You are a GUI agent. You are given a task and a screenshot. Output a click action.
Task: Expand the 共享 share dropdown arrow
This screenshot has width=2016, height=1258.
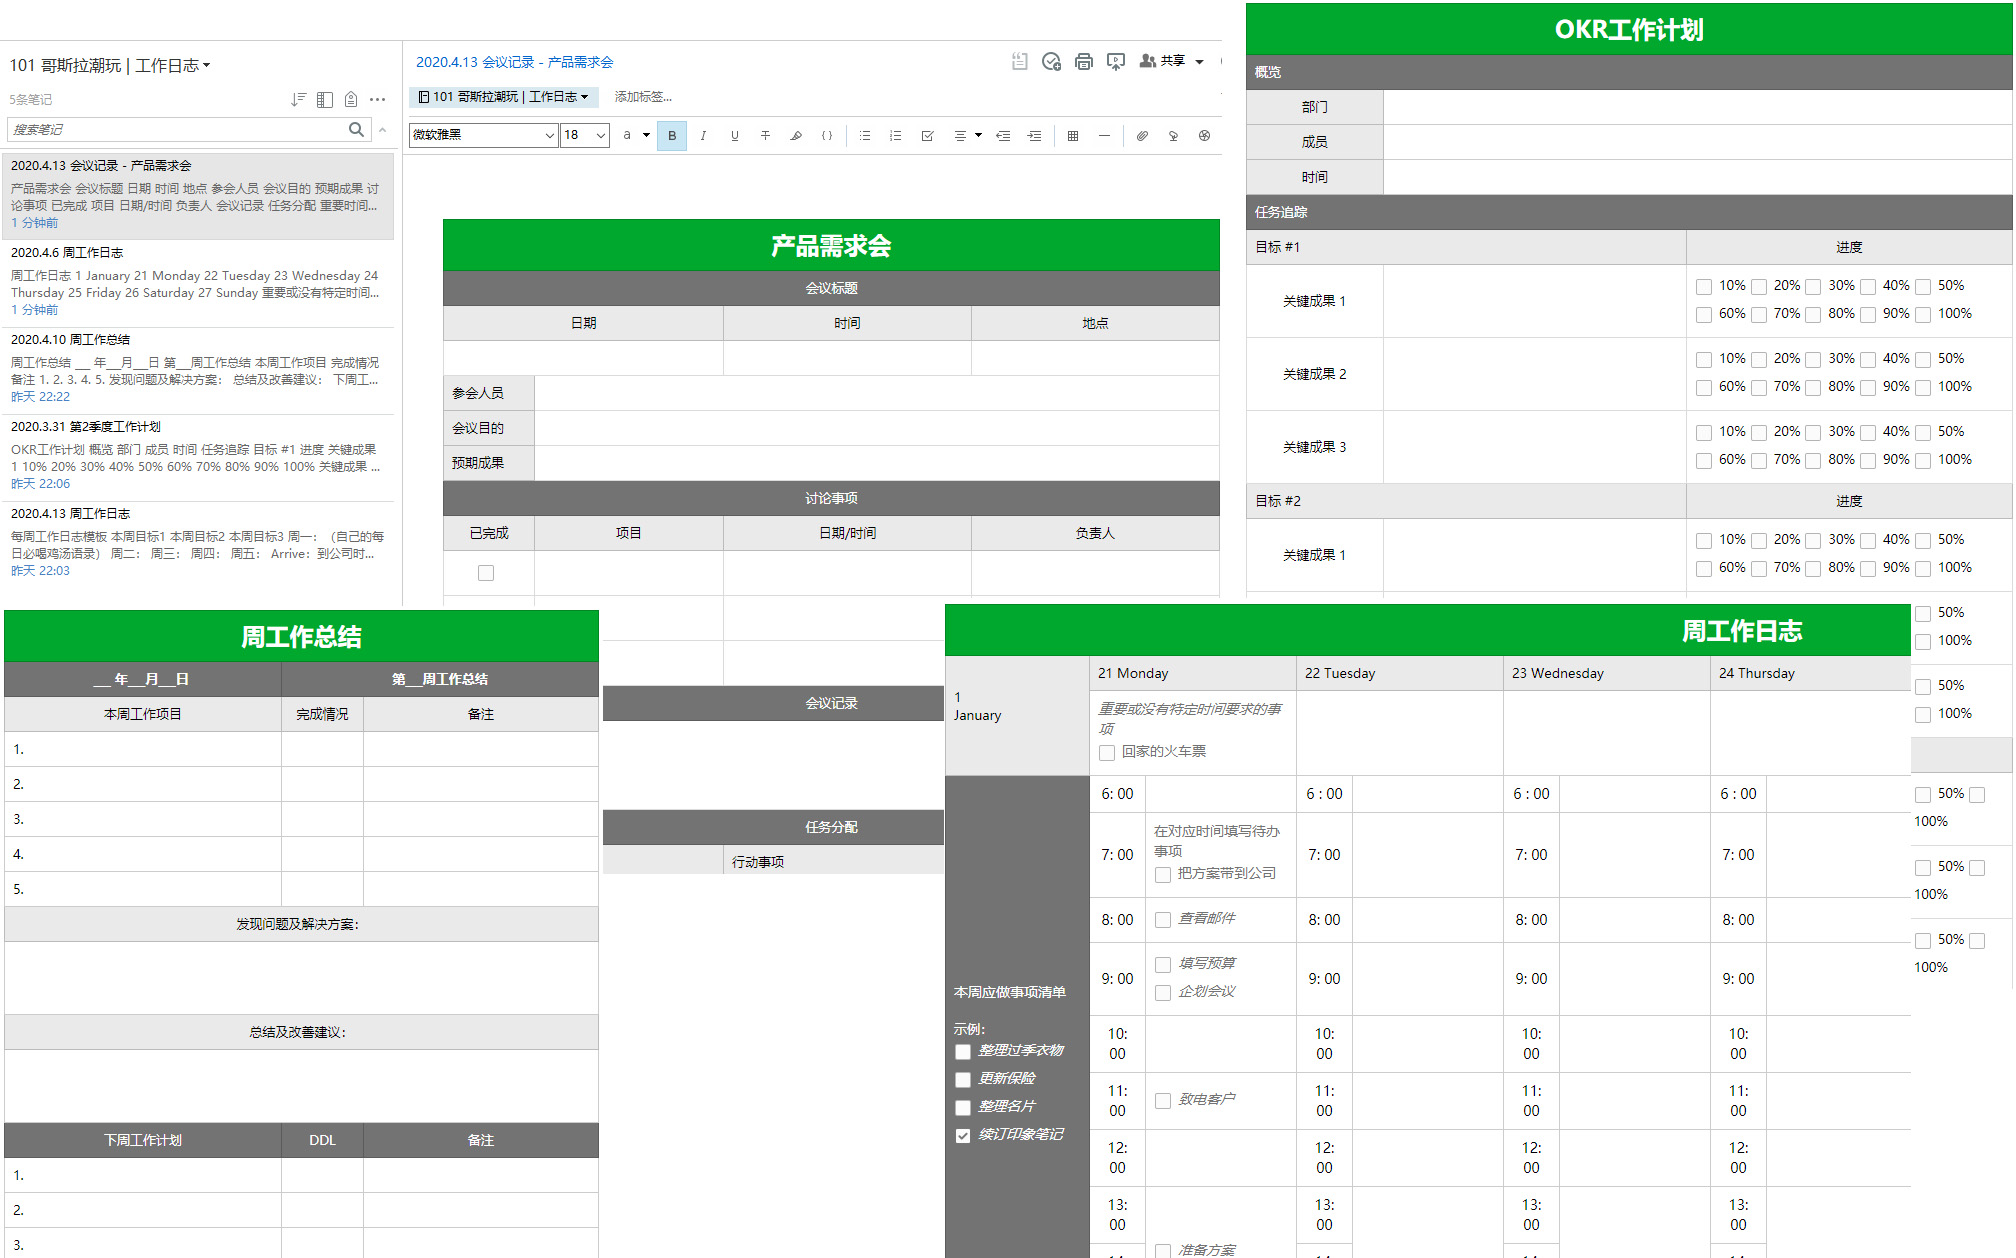(x=1199, y=62)
